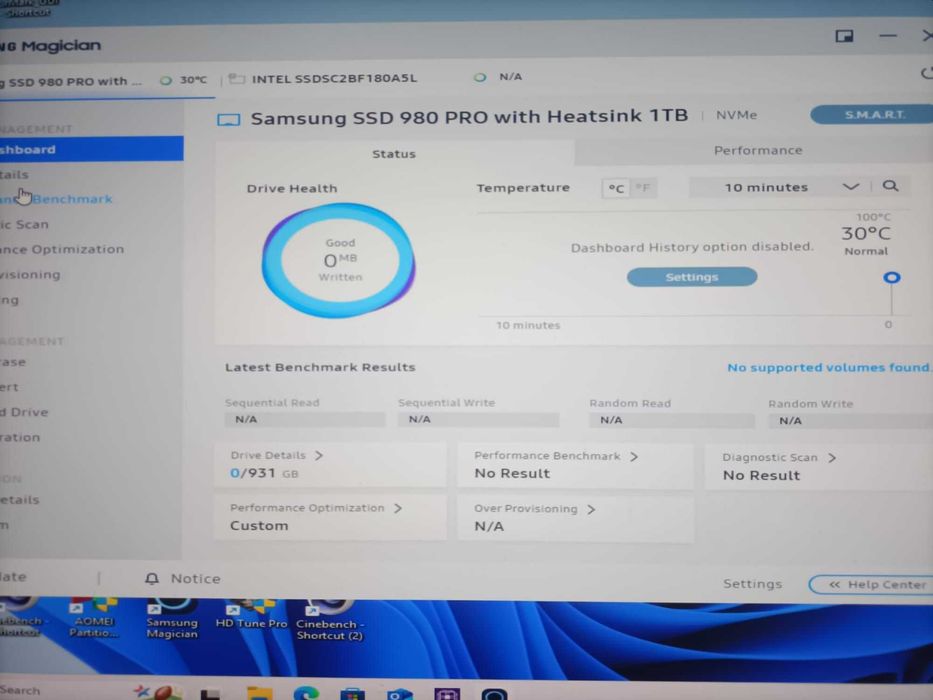The width and height of the screenshot is (933, 700).
Task: Open Settings at the bottom bar
Action: (752, 584)
